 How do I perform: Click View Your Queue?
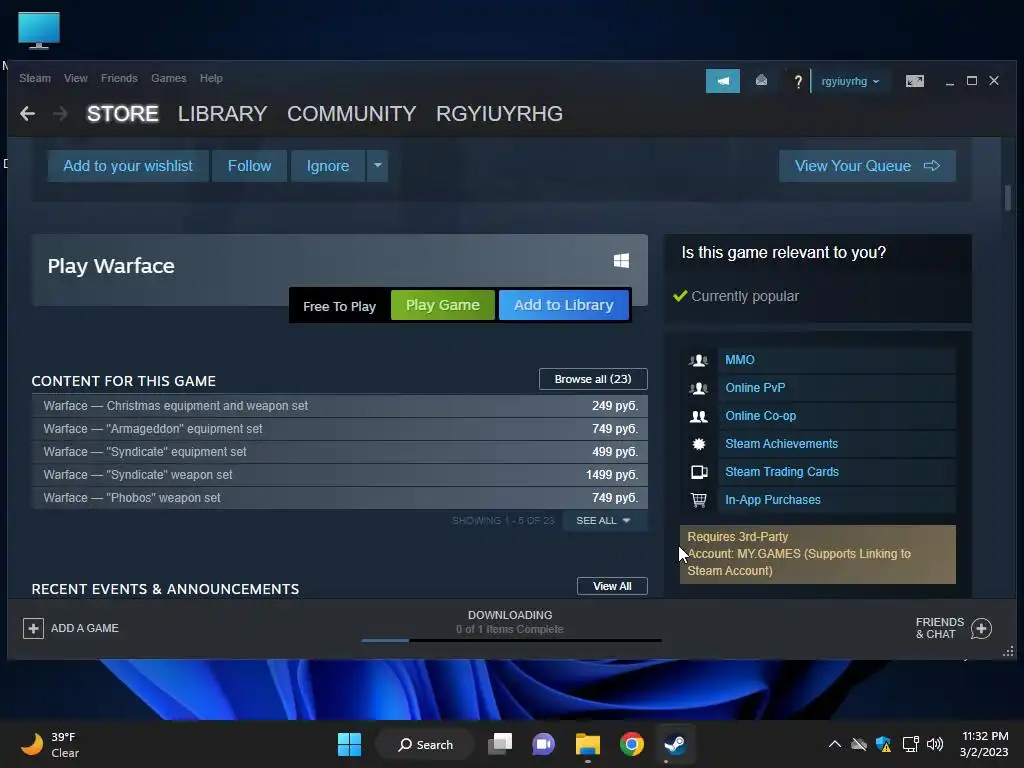[x=867, y=166]
